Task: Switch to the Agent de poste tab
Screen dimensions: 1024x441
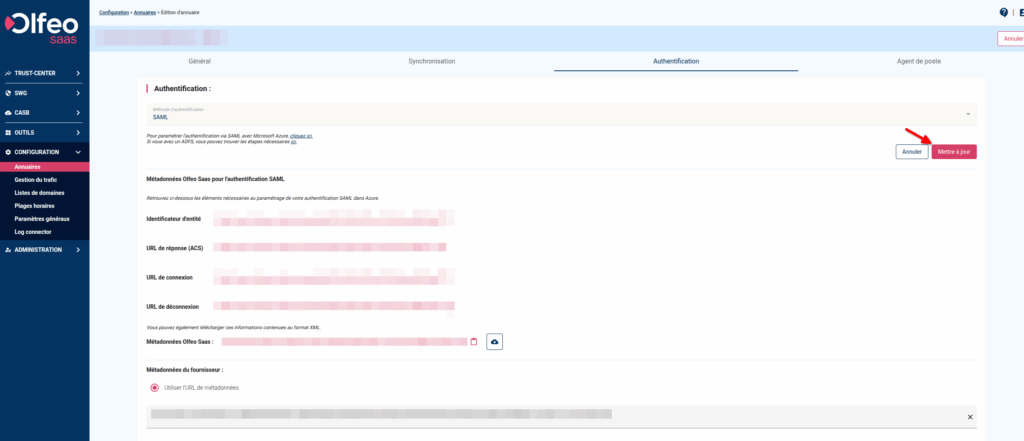Action: tap(918, 61)
